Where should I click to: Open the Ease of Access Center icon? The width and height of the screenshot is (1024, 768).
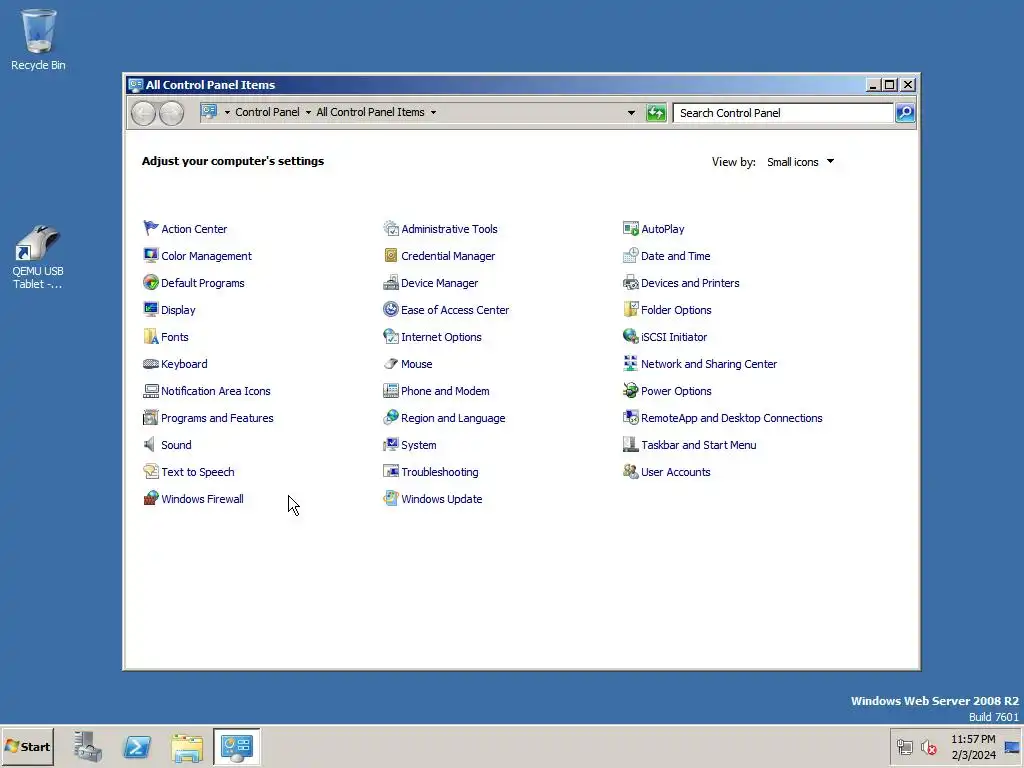coord(391,309)
